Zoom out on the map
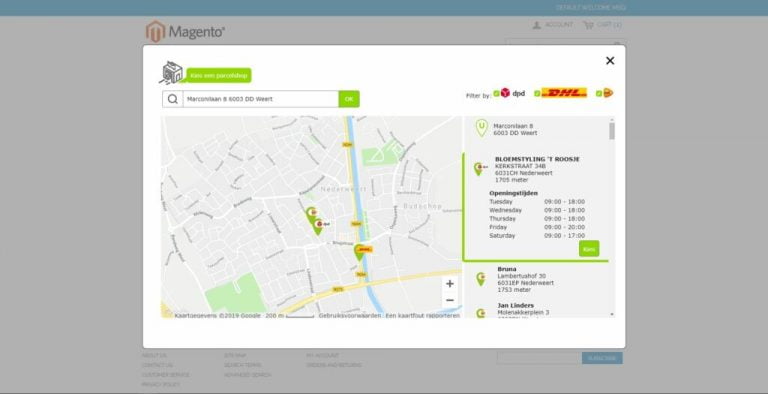 coord(450,300)
